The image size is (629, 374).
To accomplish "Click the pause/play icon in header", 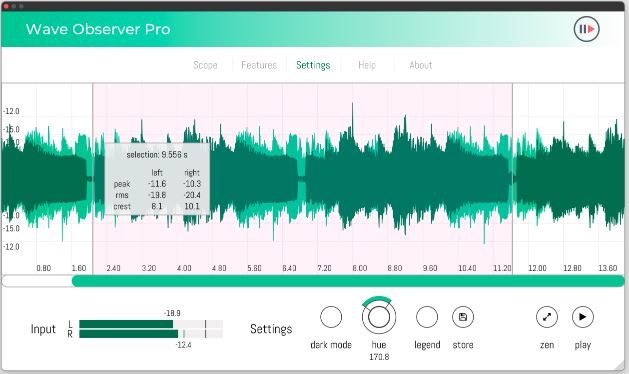I will coord(586,29).
